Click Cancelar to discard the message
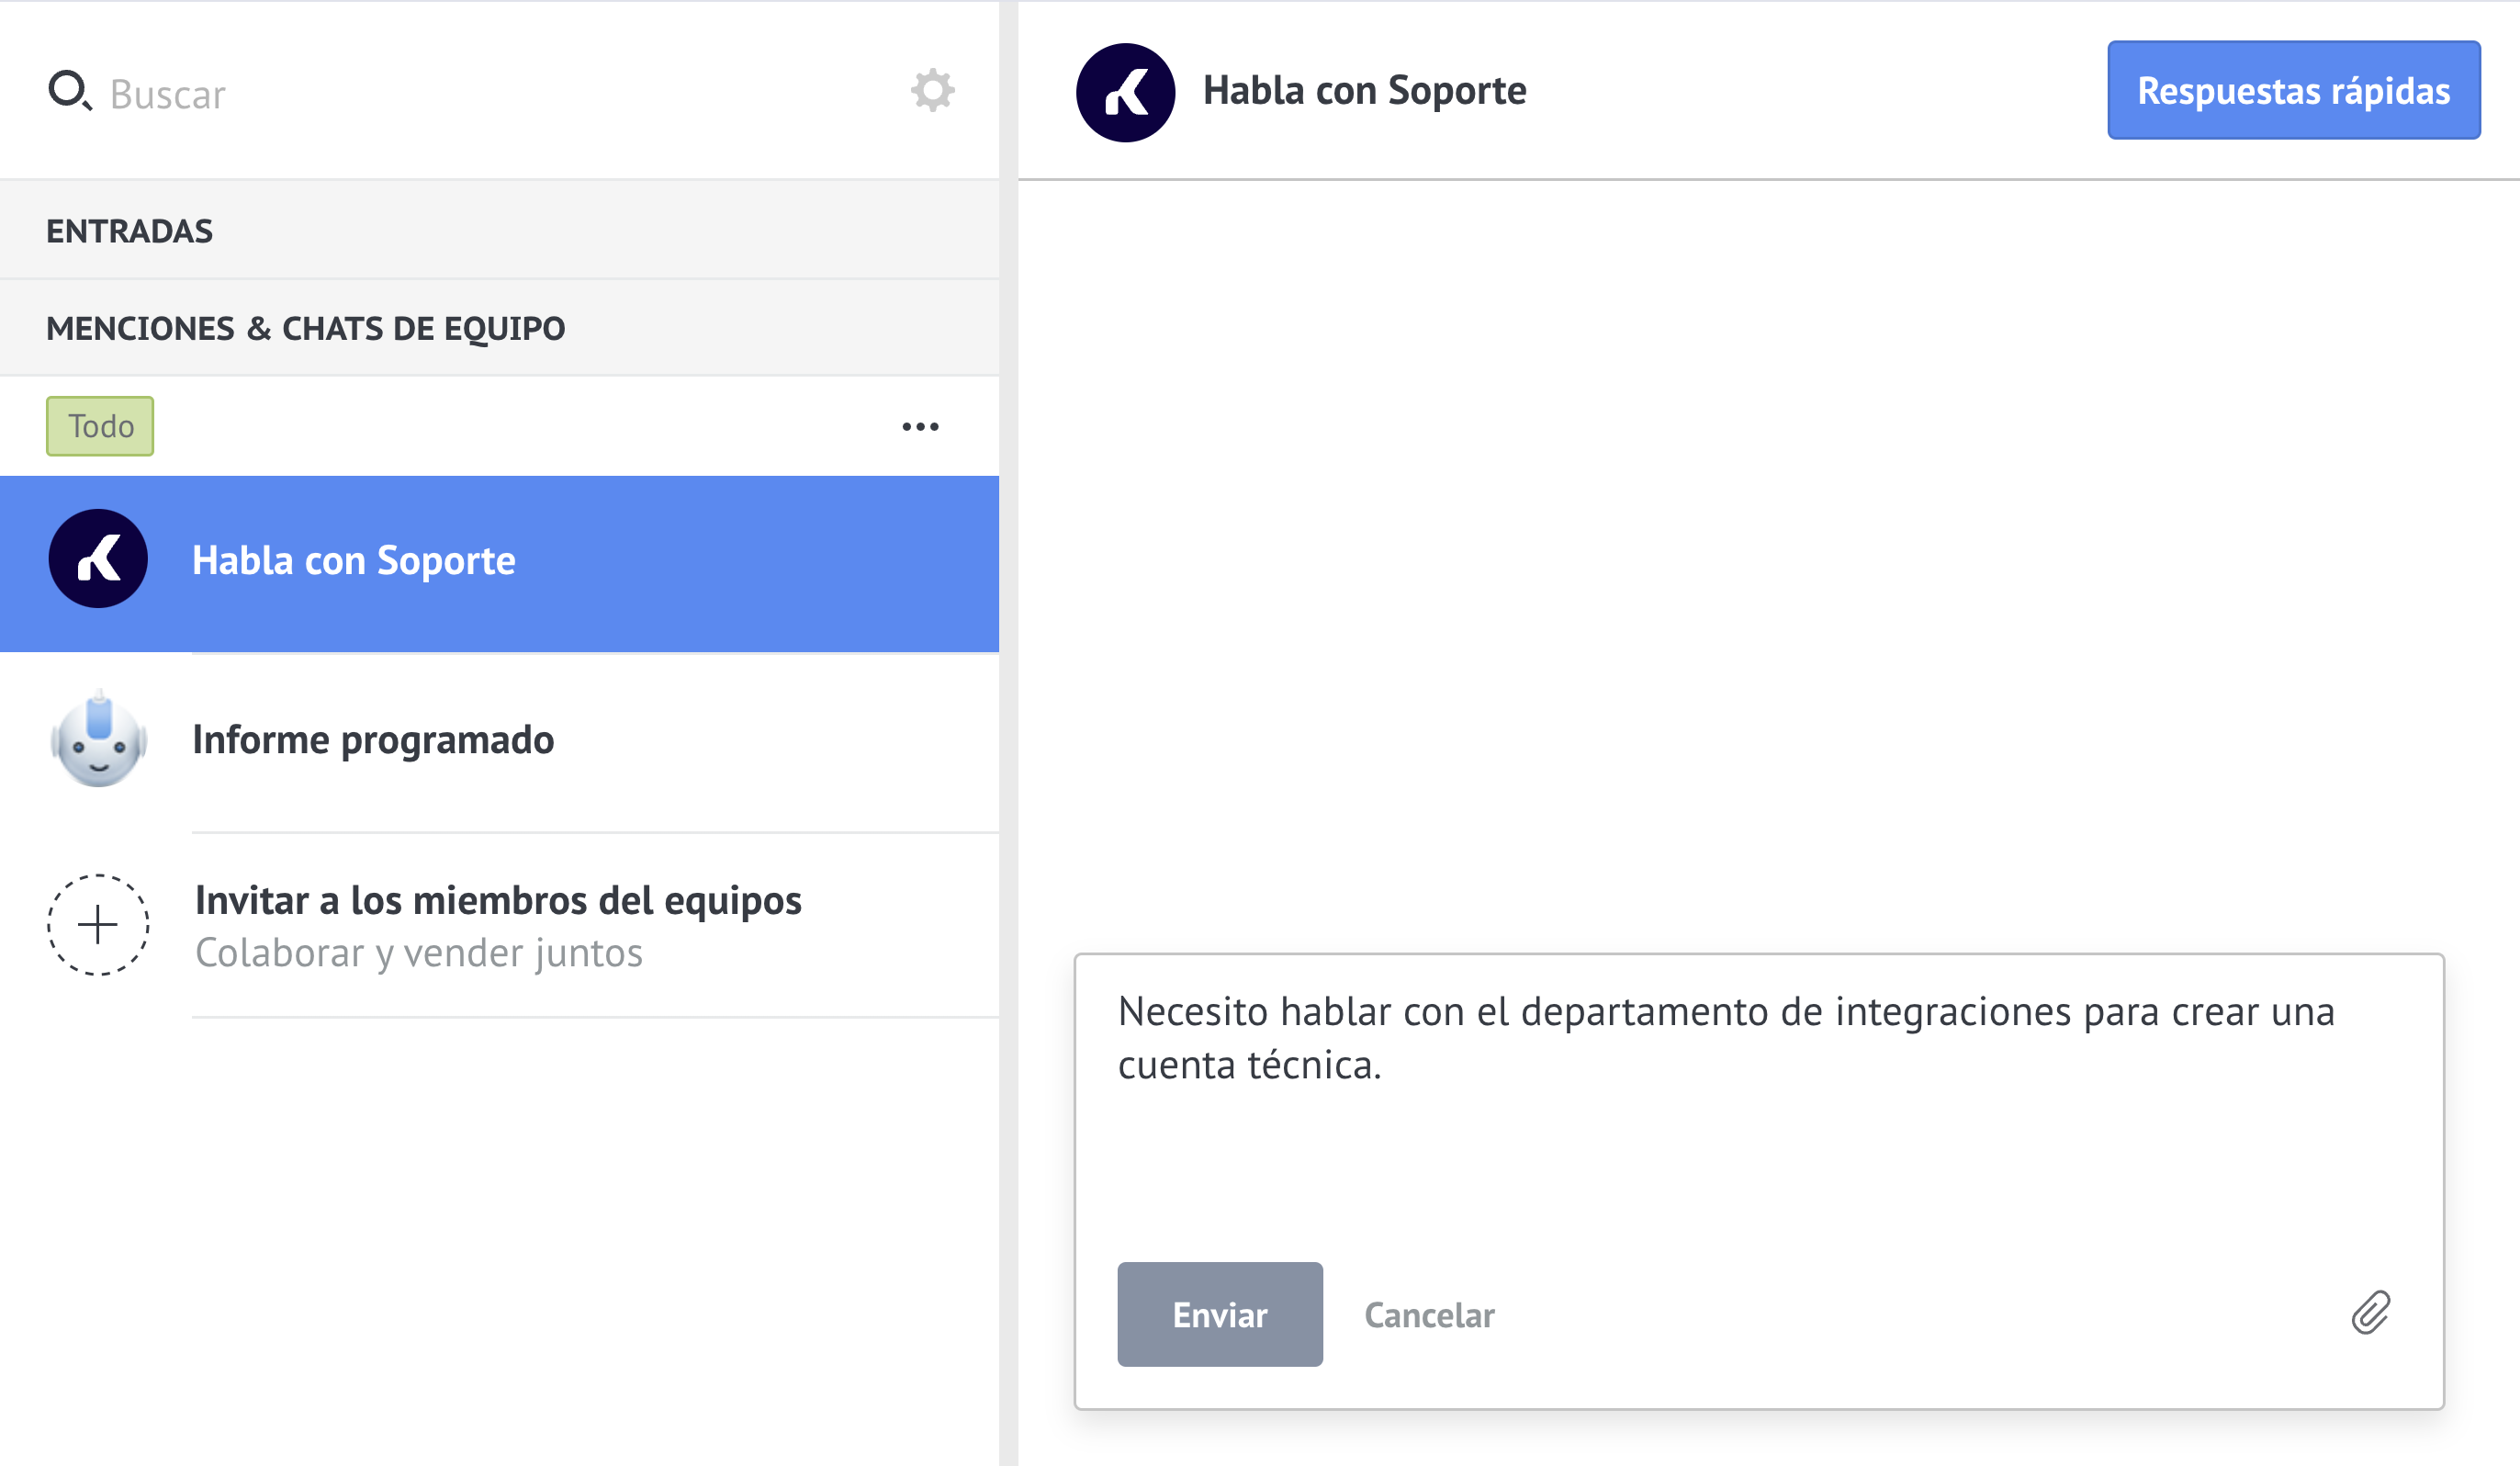This screenshot has height=1466, width=2520. click(x=1429, y=1315)
